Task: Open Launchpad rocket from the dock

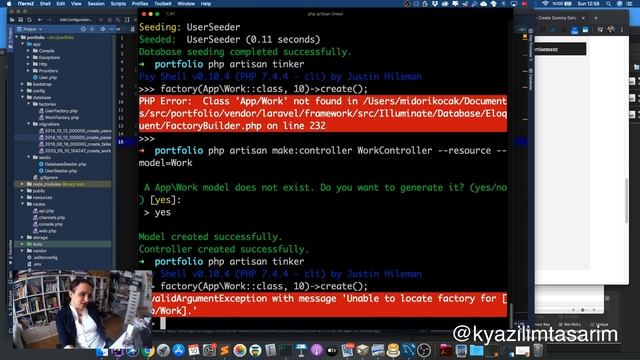Action: pyautogui.click(x=163, y=350)
